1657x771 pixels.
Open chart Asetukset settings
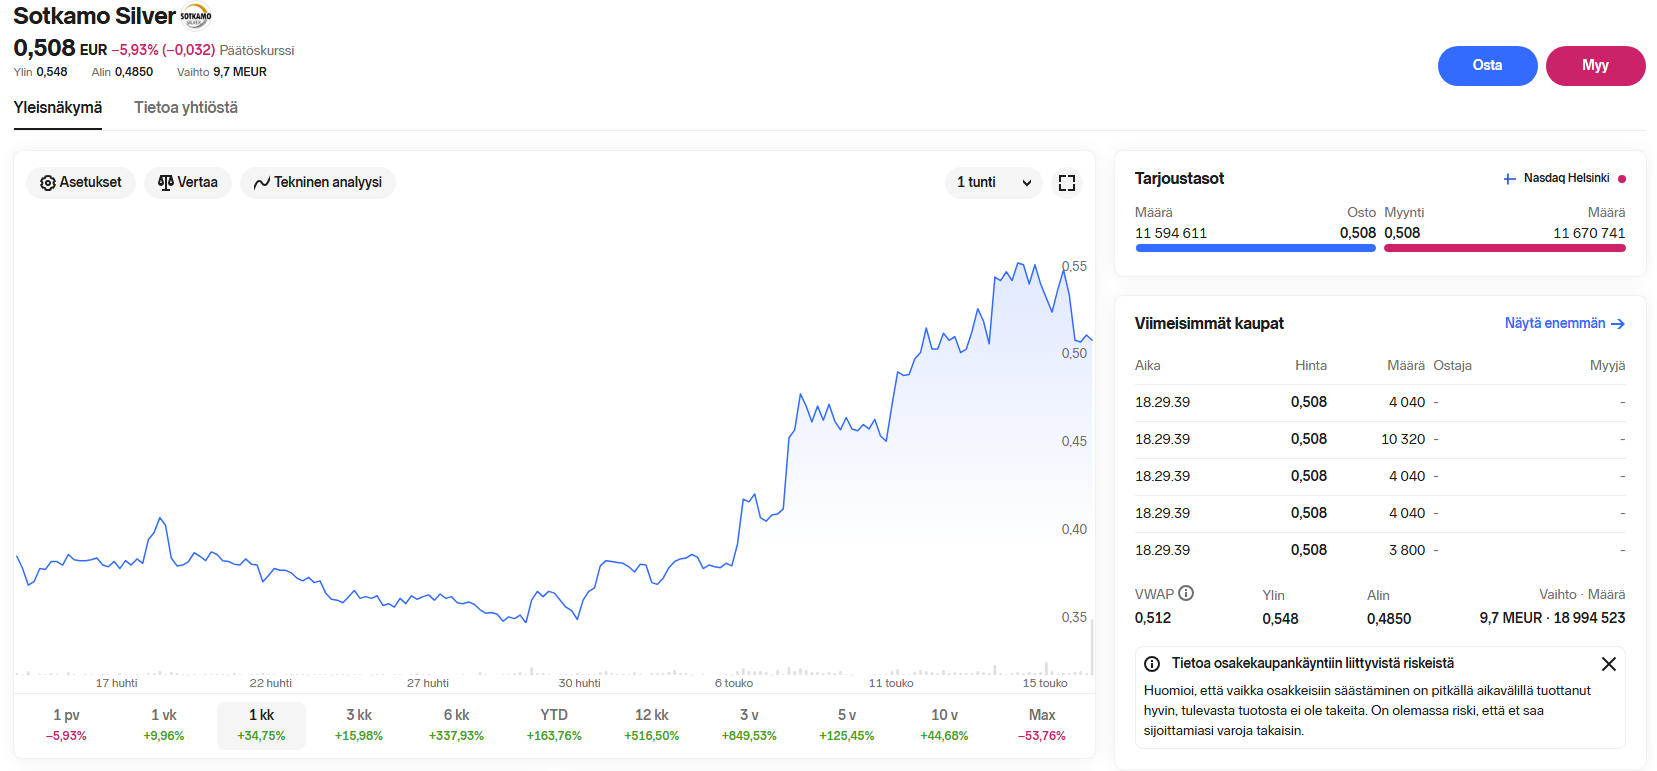81,183
